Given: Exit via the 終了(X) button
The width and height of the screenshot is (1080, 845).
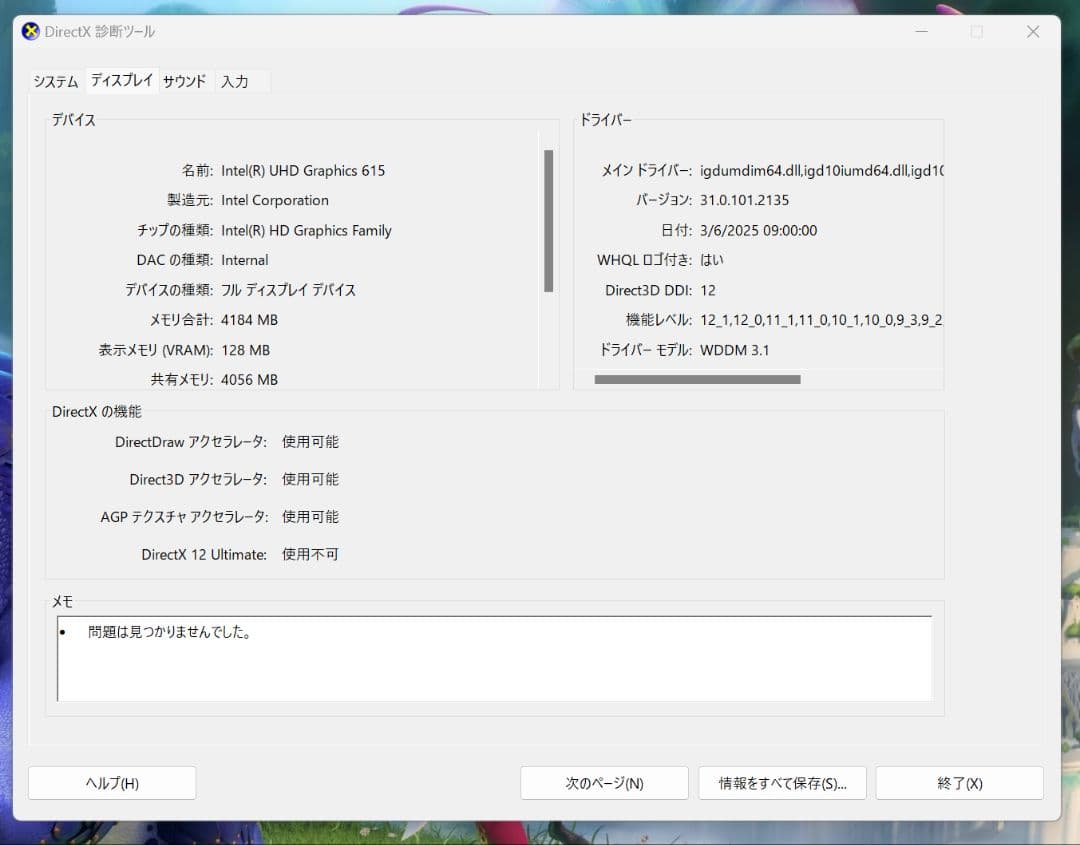Looking at the screenshot, I should pyautogui.click(x=958, y=783).
